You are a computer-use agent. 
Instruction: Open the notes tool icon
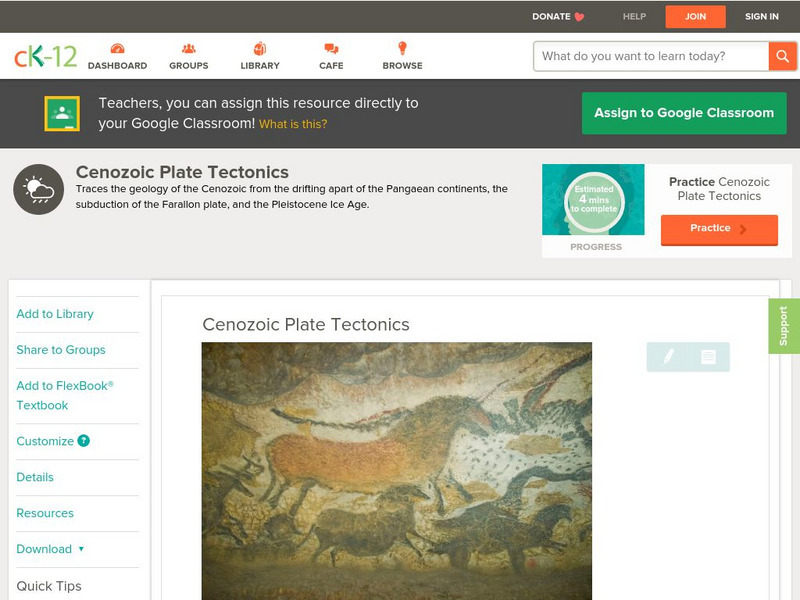coord(708,356)
